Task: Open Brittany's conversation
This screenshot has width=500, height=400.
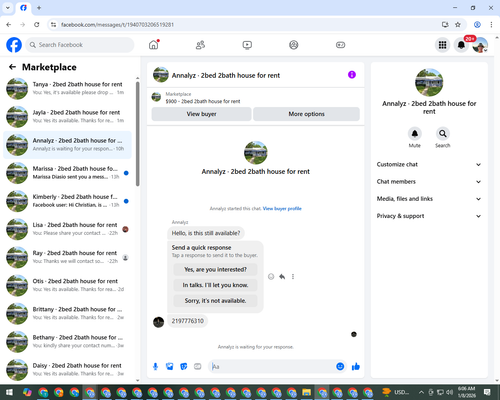Action: point(67,313)
